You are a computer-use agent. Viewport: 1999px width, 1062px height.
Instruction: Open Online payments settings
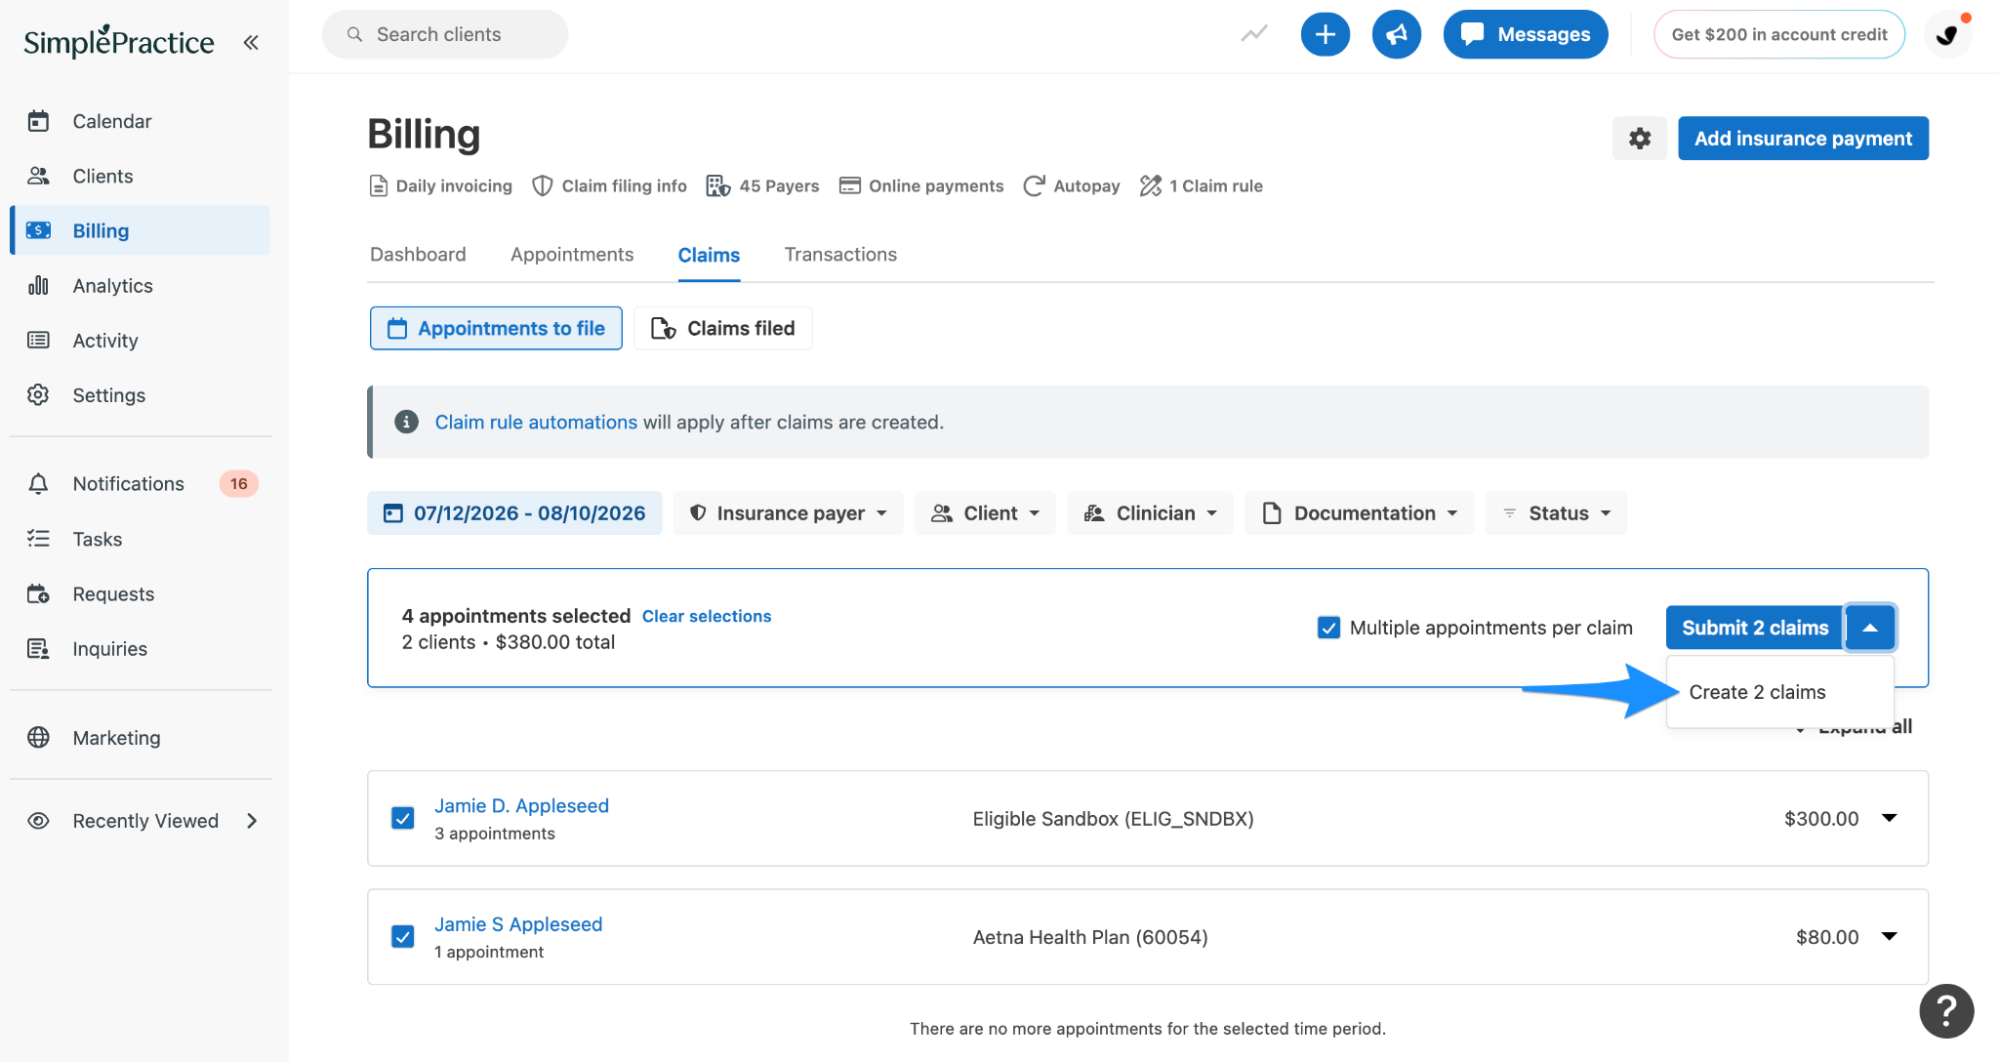point(921,186)
